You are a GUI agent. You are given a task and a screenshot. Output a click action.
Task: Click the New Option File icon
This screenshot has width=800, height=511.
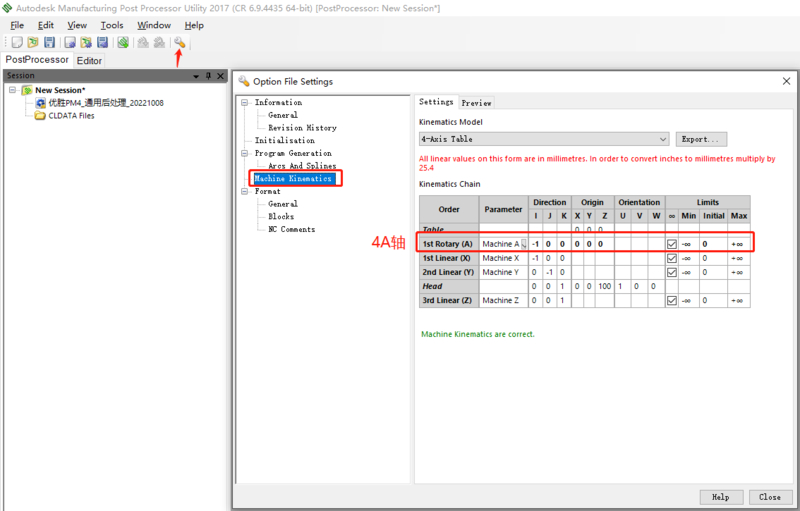(69, 42)
